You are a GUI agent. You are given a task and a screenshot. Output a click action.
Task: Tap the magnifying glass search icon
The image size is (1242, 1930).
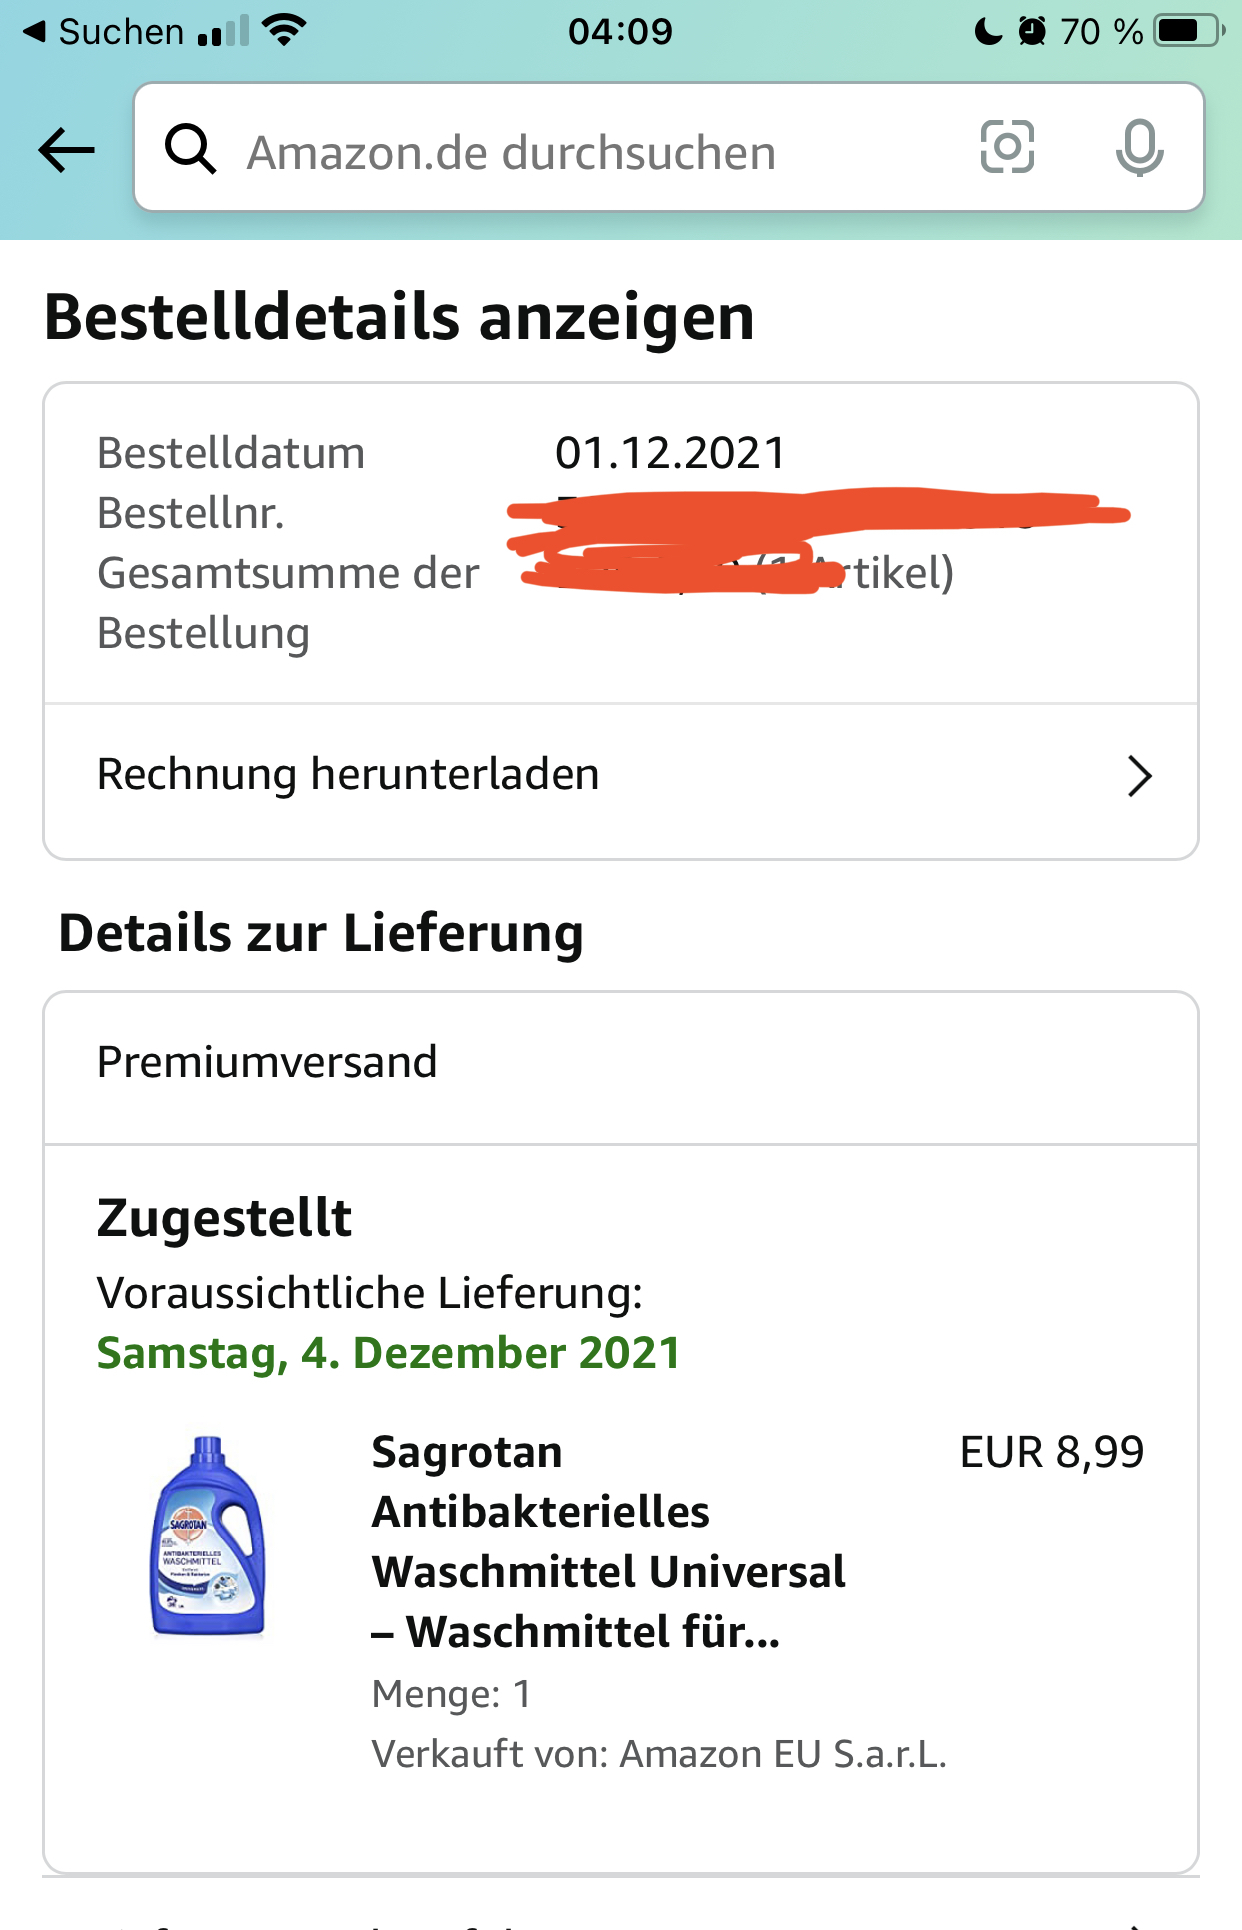(190, 150)
